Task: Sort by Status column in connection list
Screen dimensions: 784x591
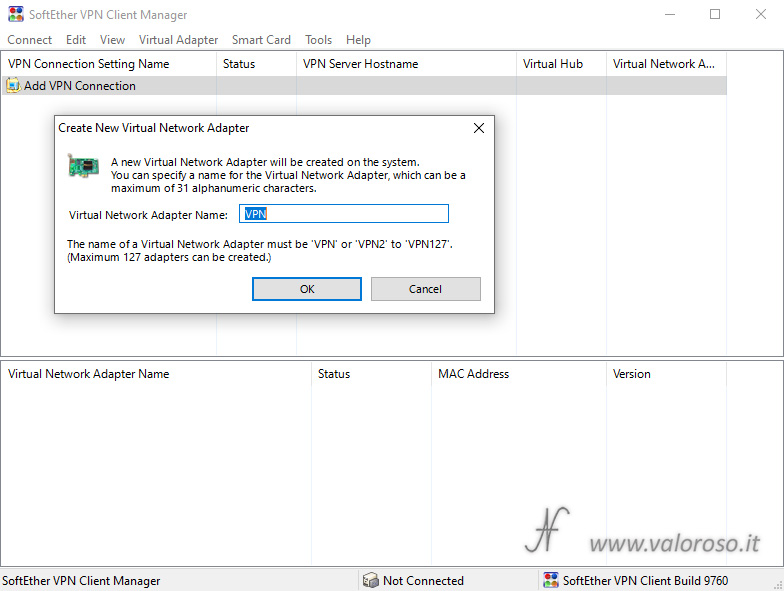Action: coord(256,64)
